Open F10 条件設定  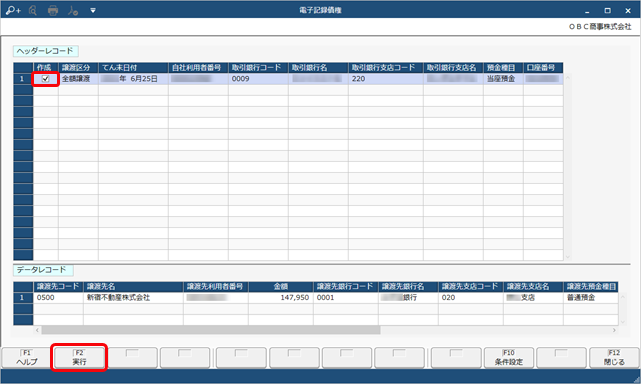(509, 358)
